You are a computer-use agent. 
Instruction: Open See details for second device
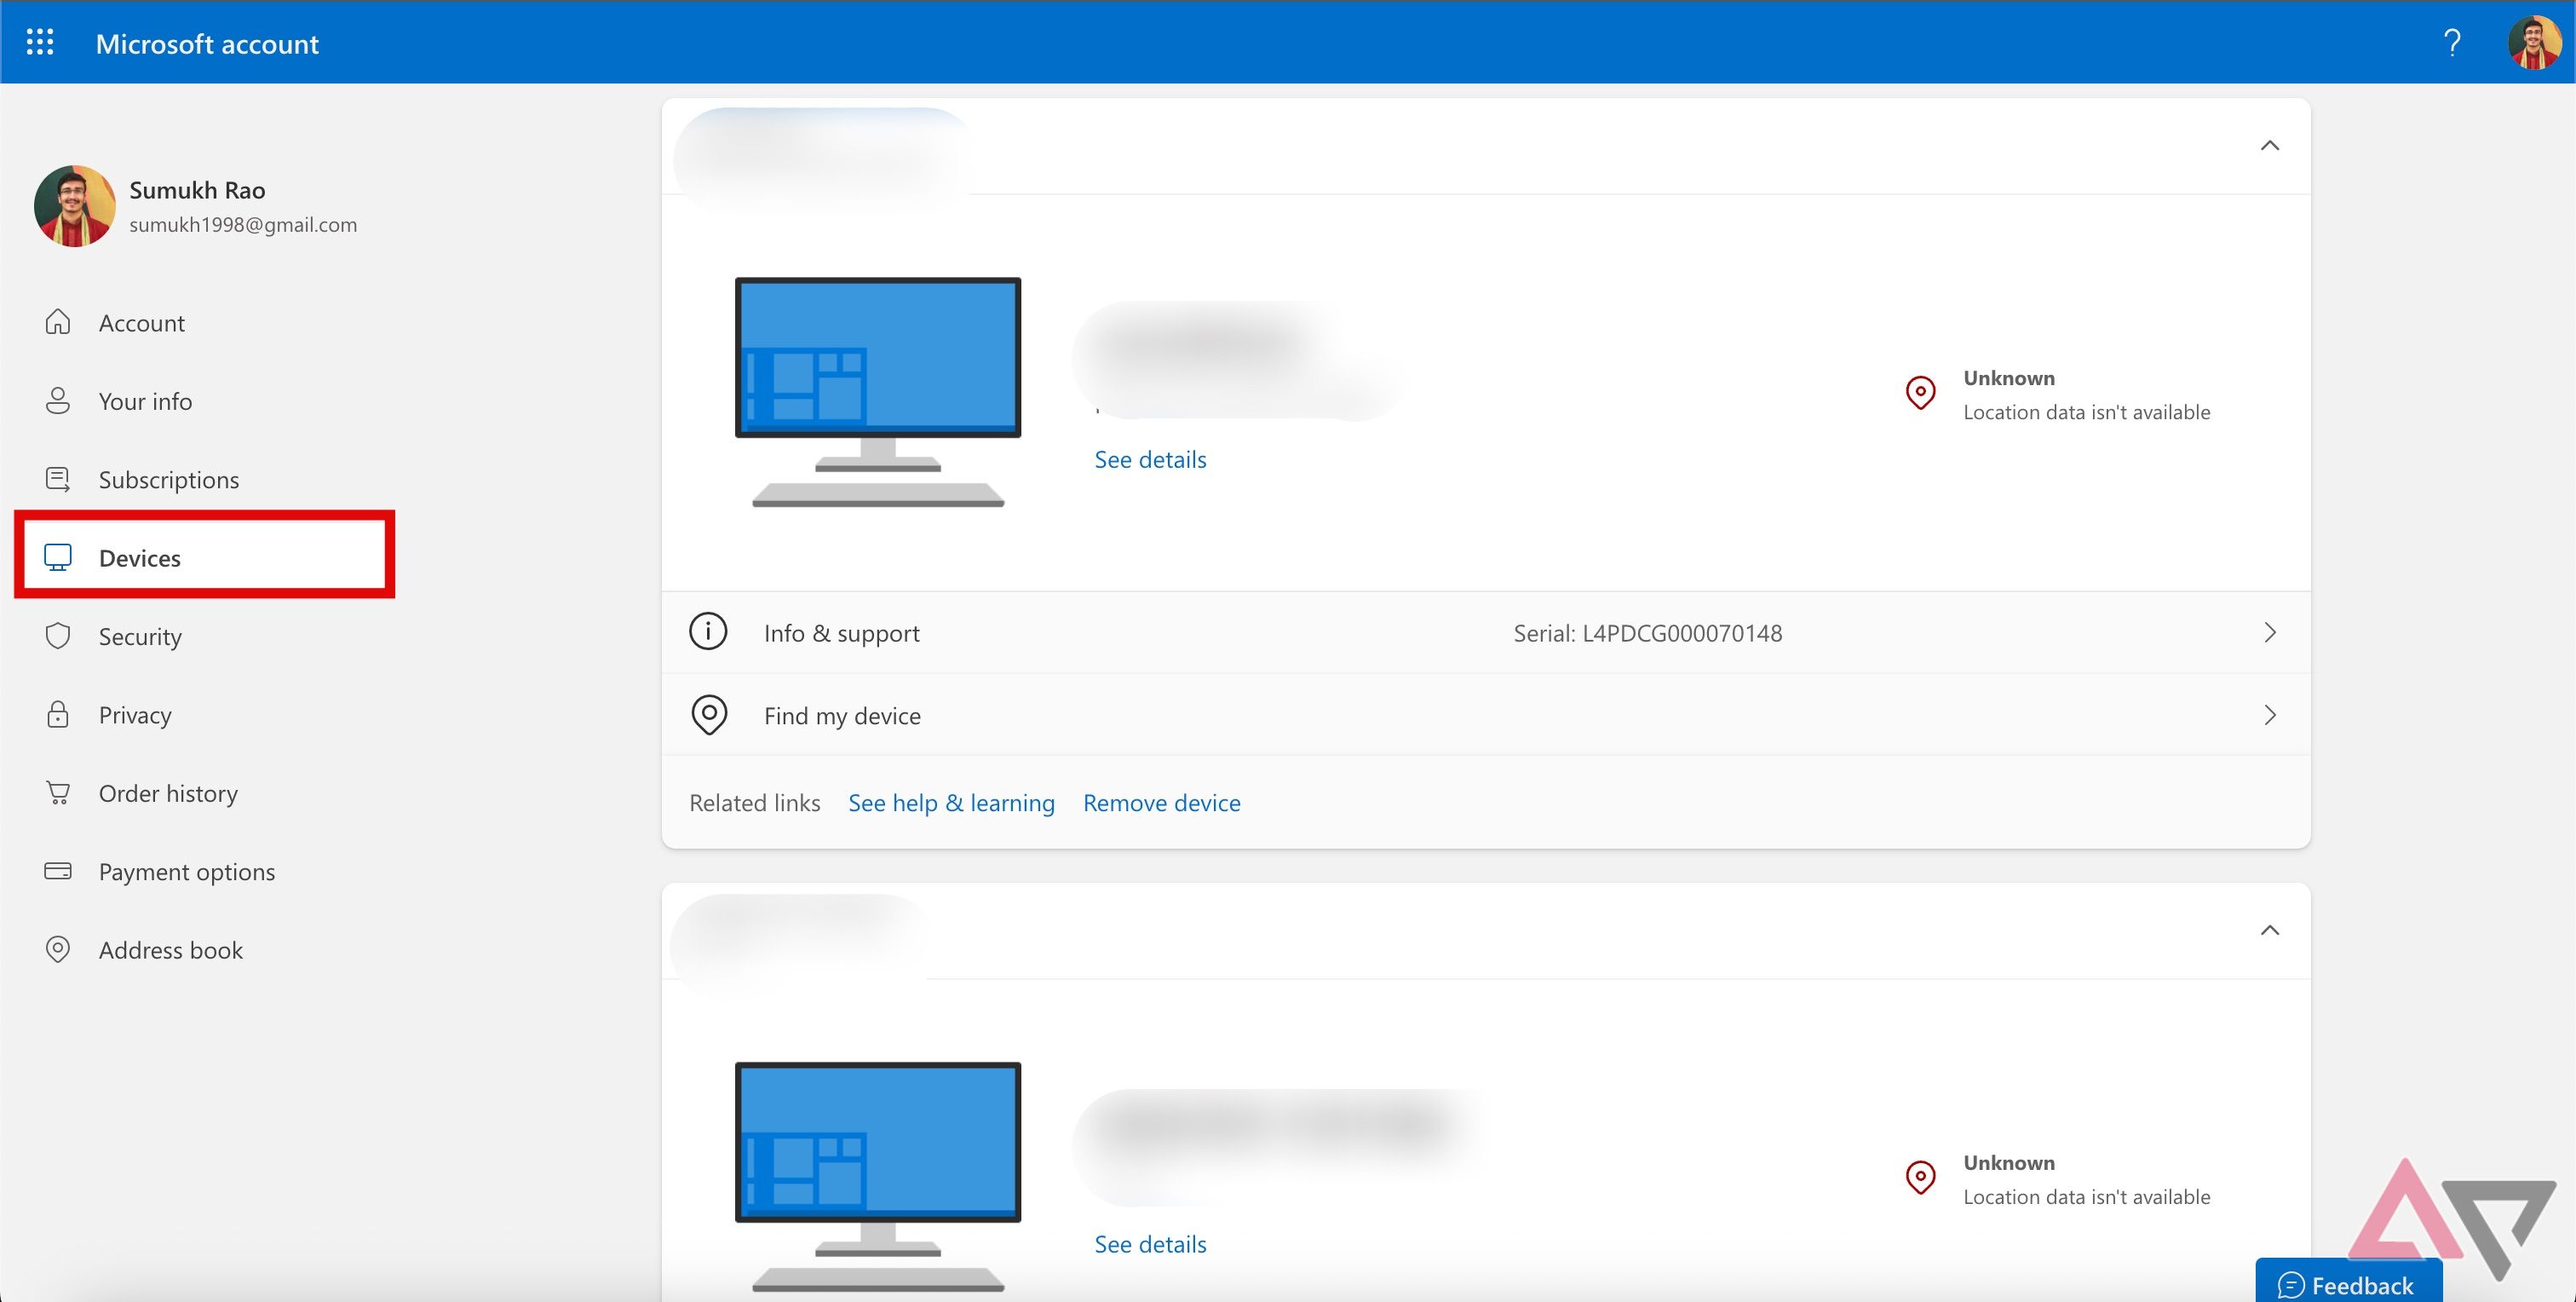(x=1150, y=1245)
